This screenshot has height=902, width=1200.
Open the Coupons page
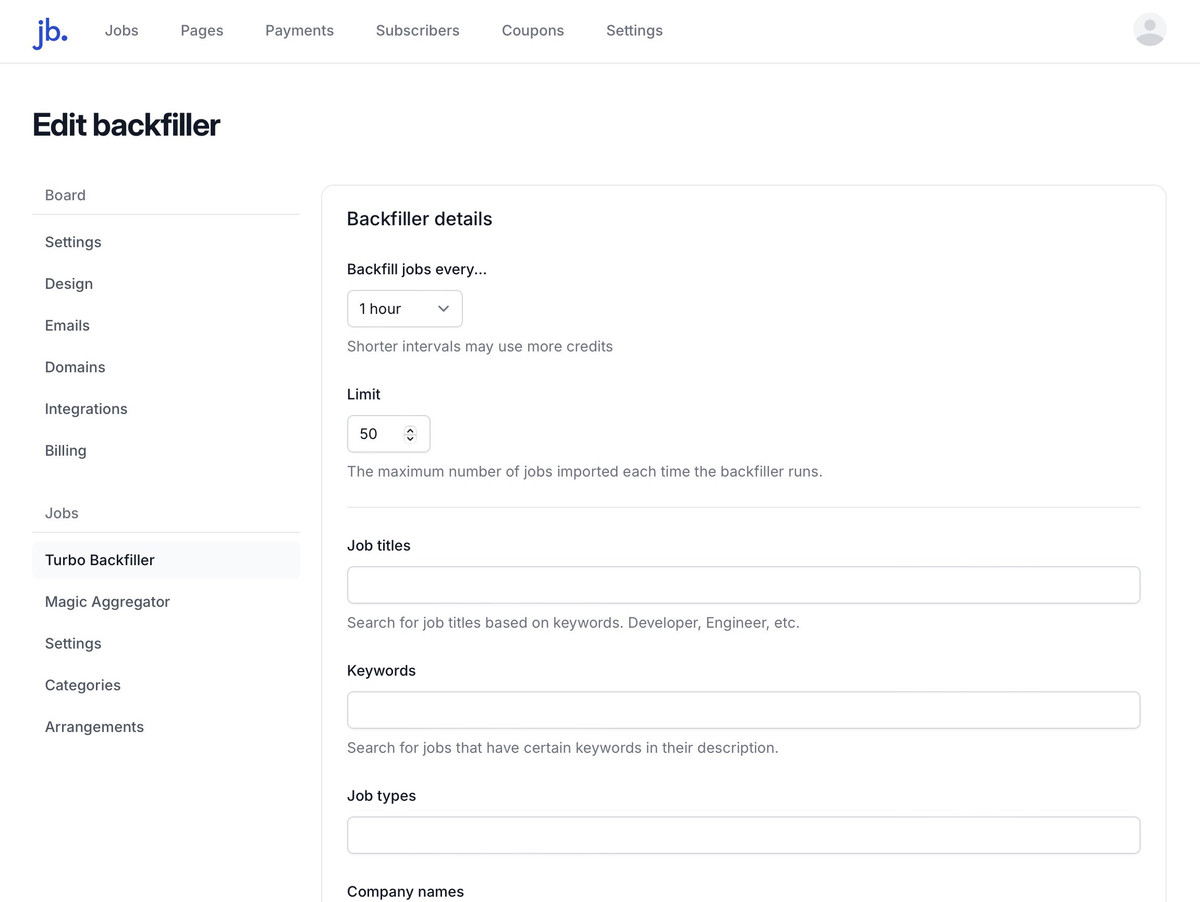coord(532,31)
